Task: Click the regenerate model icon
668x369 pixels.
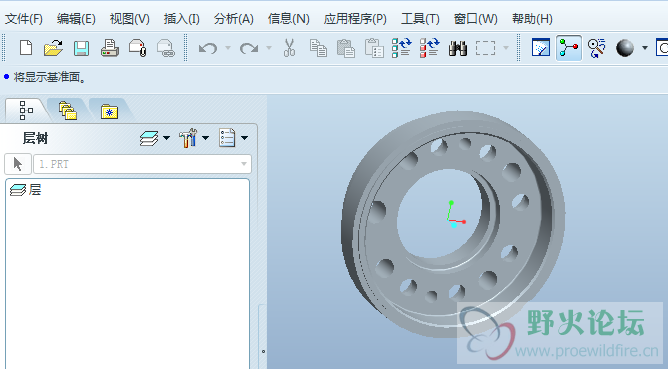Action: pyautogui.click(x=401, y=48)
